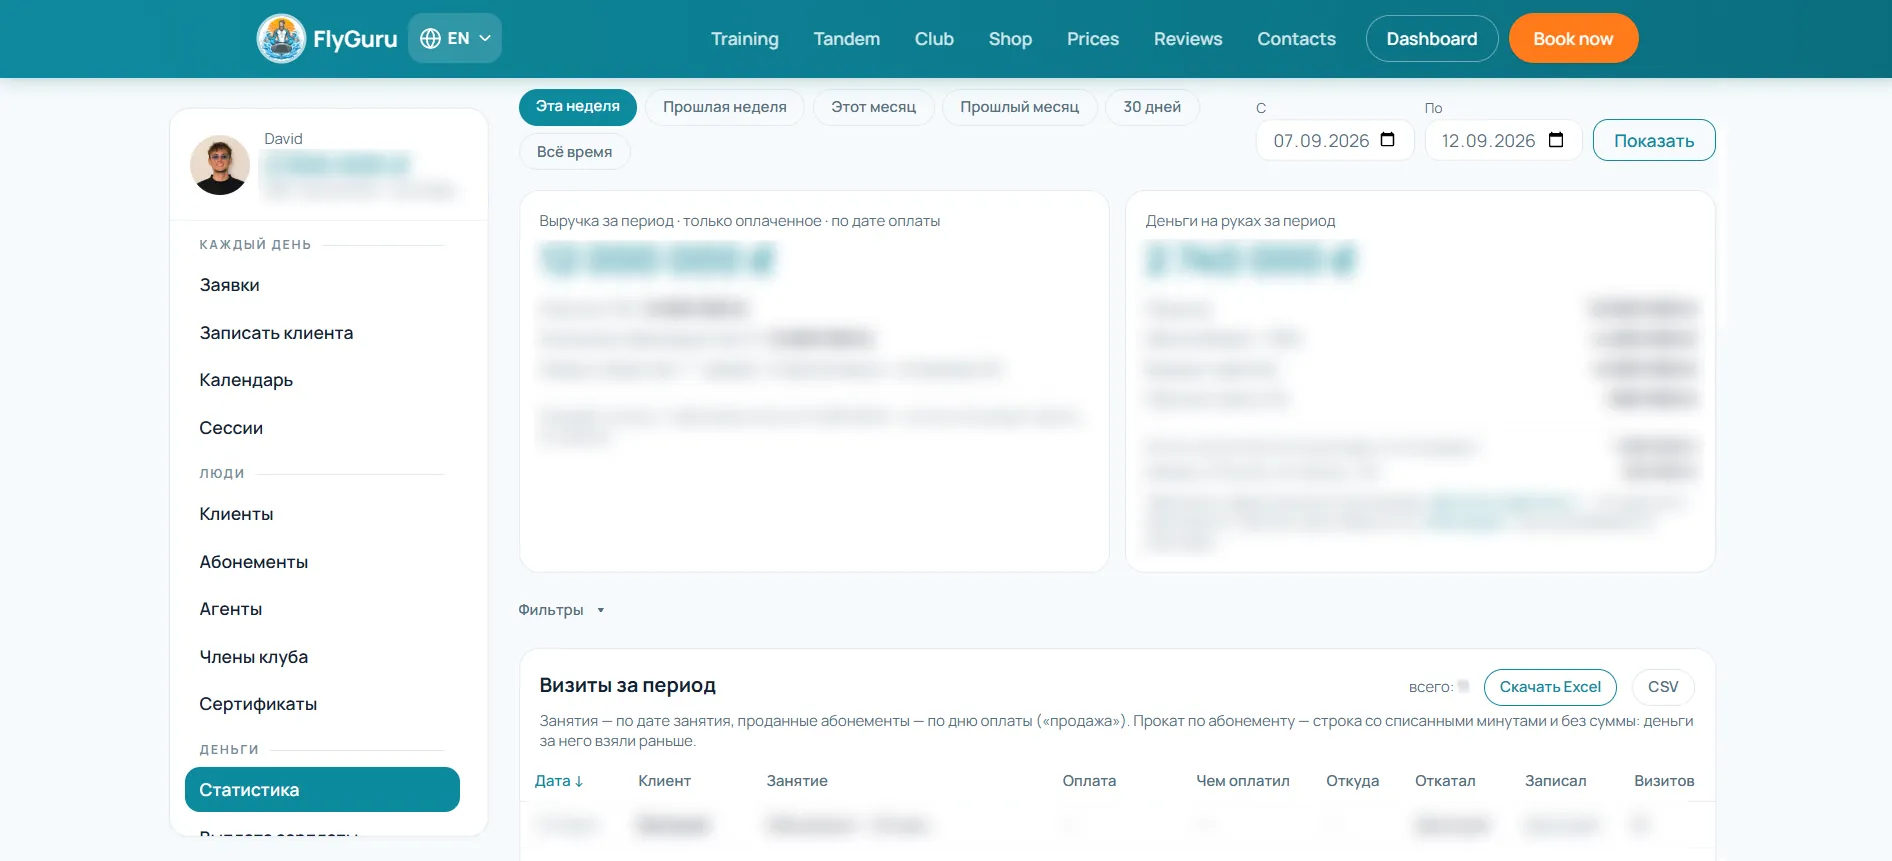Screen dimensions: 1892x861
Task: Open the Tandem nav item
Action: pos(847,39)
